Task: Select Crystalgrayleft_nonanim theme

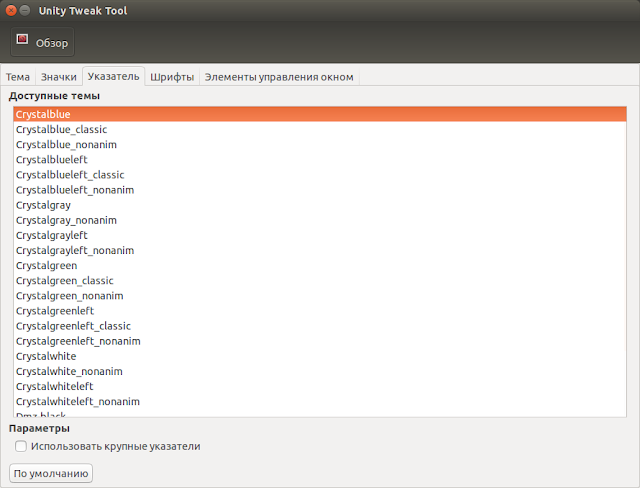Action: (320, 250)
